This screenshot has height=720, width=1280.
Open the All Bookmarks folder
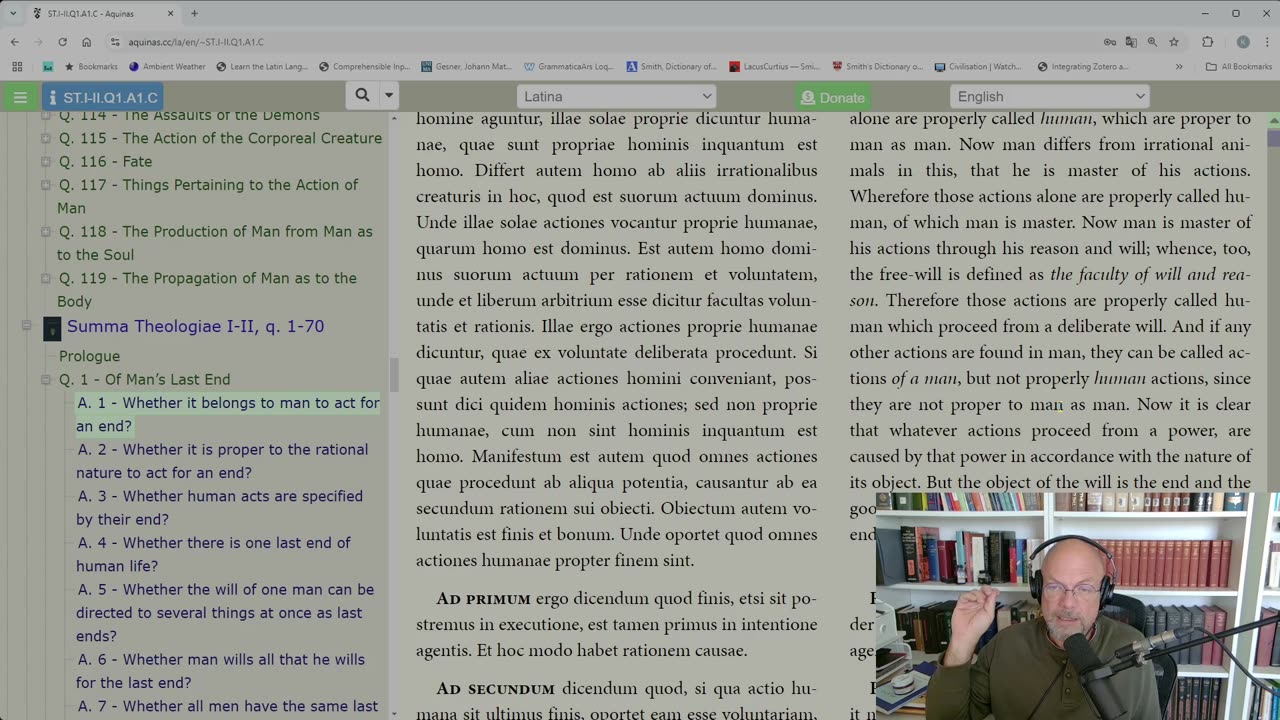coord(1238,67)
